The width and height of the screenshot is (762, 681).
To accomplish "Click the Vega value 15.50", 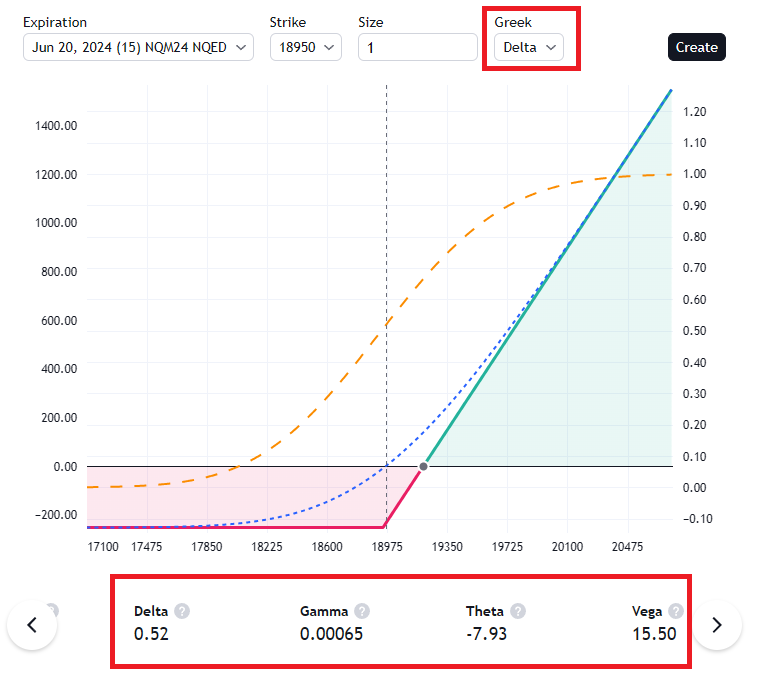I will [654, 634].
